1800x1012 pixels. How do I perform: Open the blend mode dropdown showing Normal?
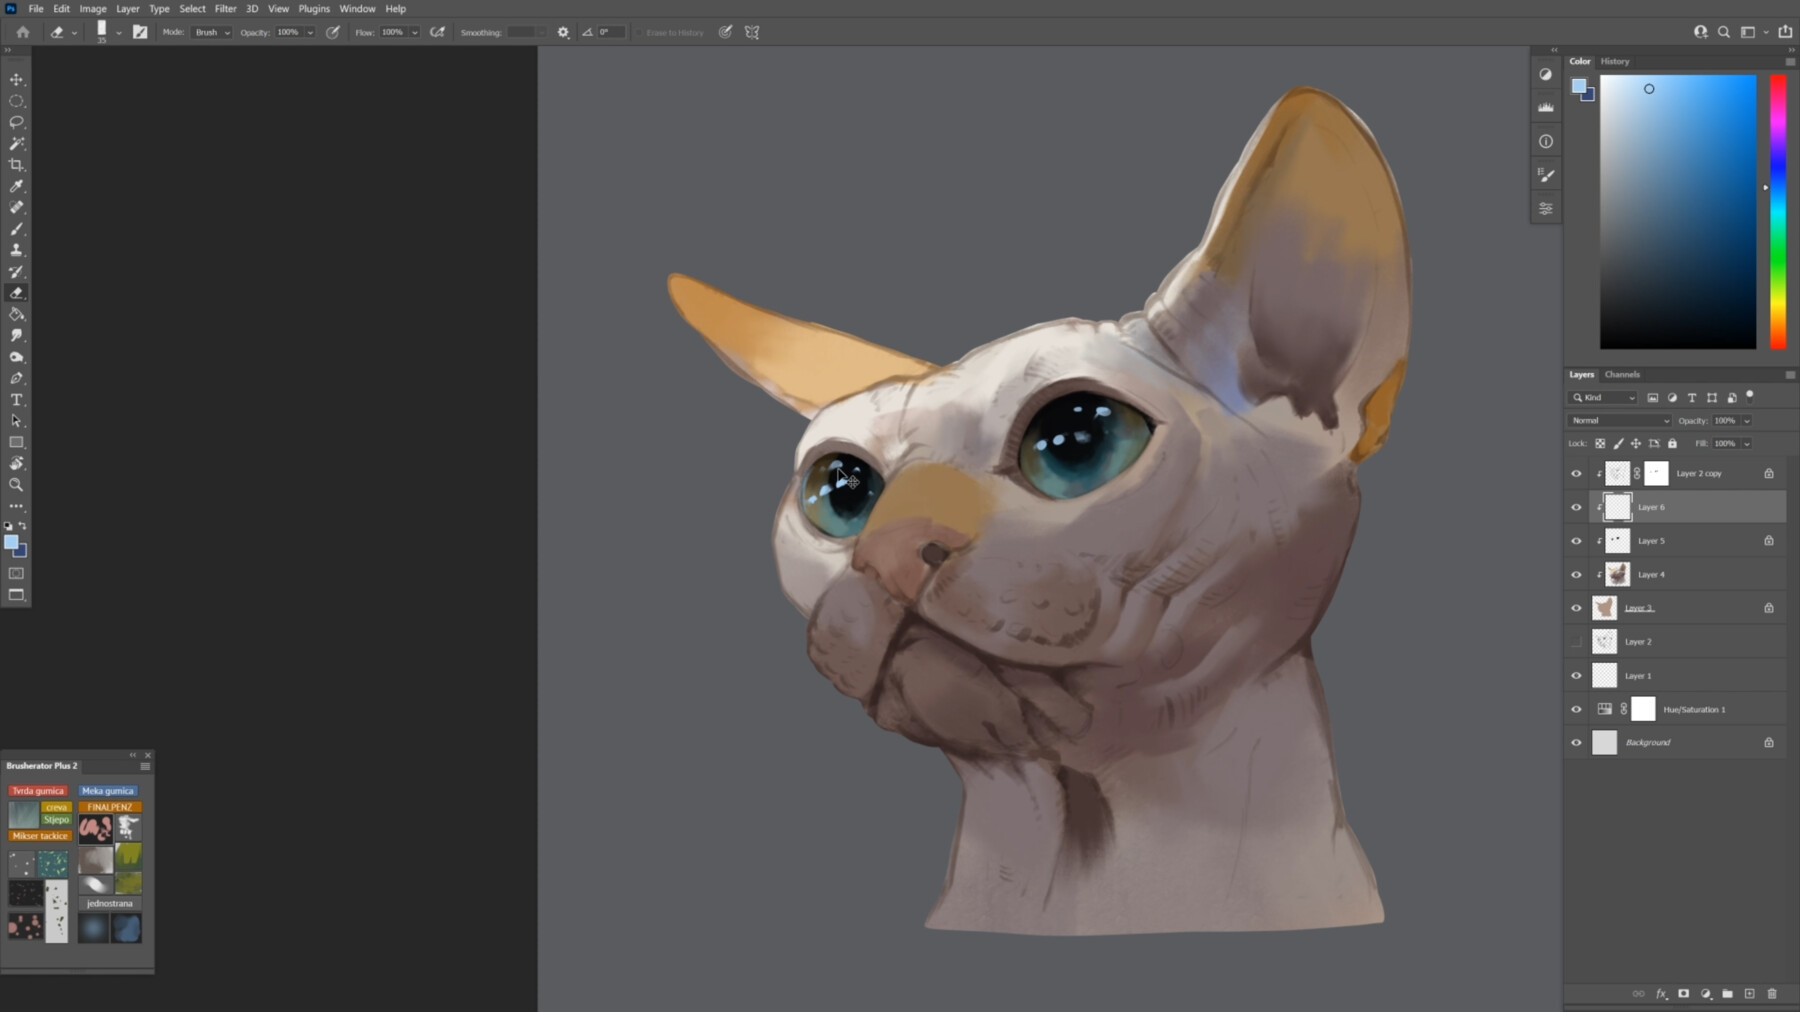click(1618, 420)
